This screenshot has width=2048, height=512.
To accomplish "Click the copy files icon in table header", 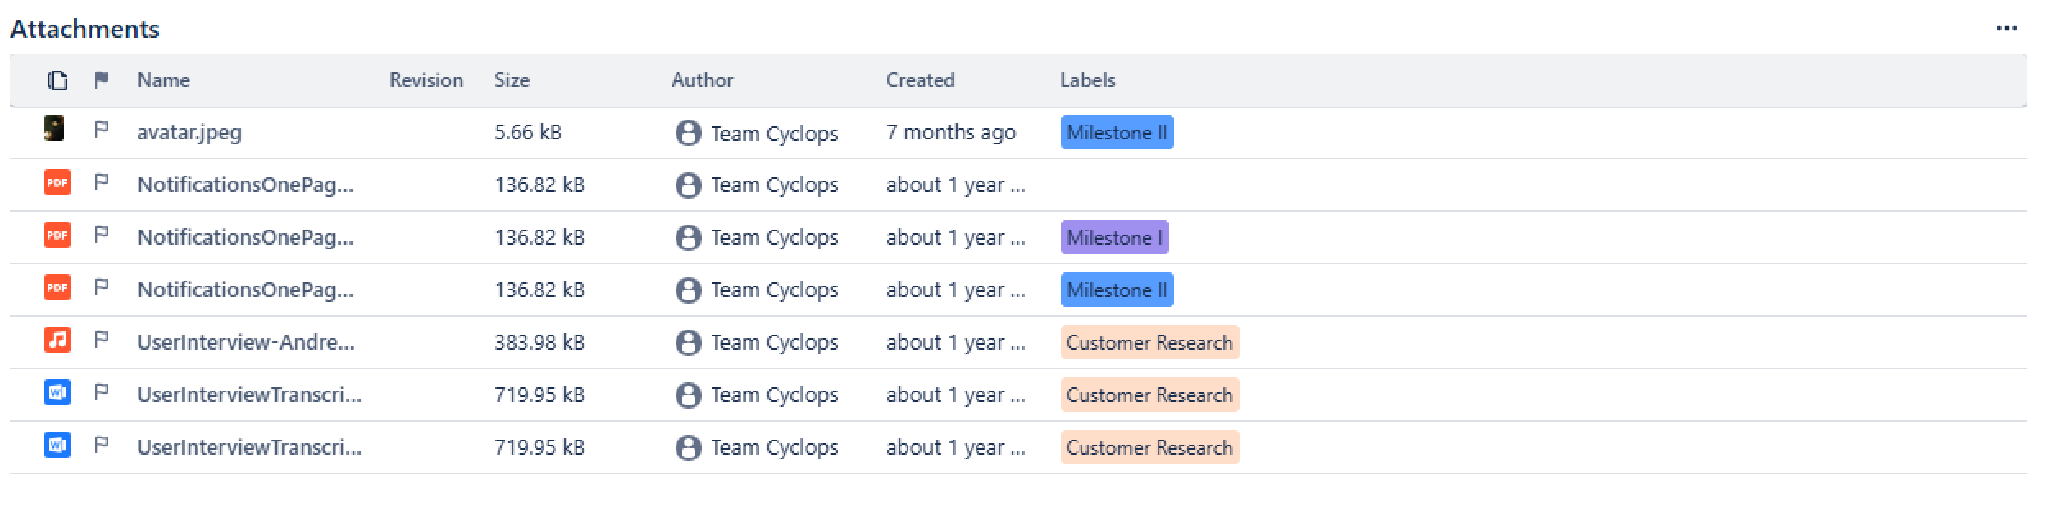I will (x=58, y=80).
